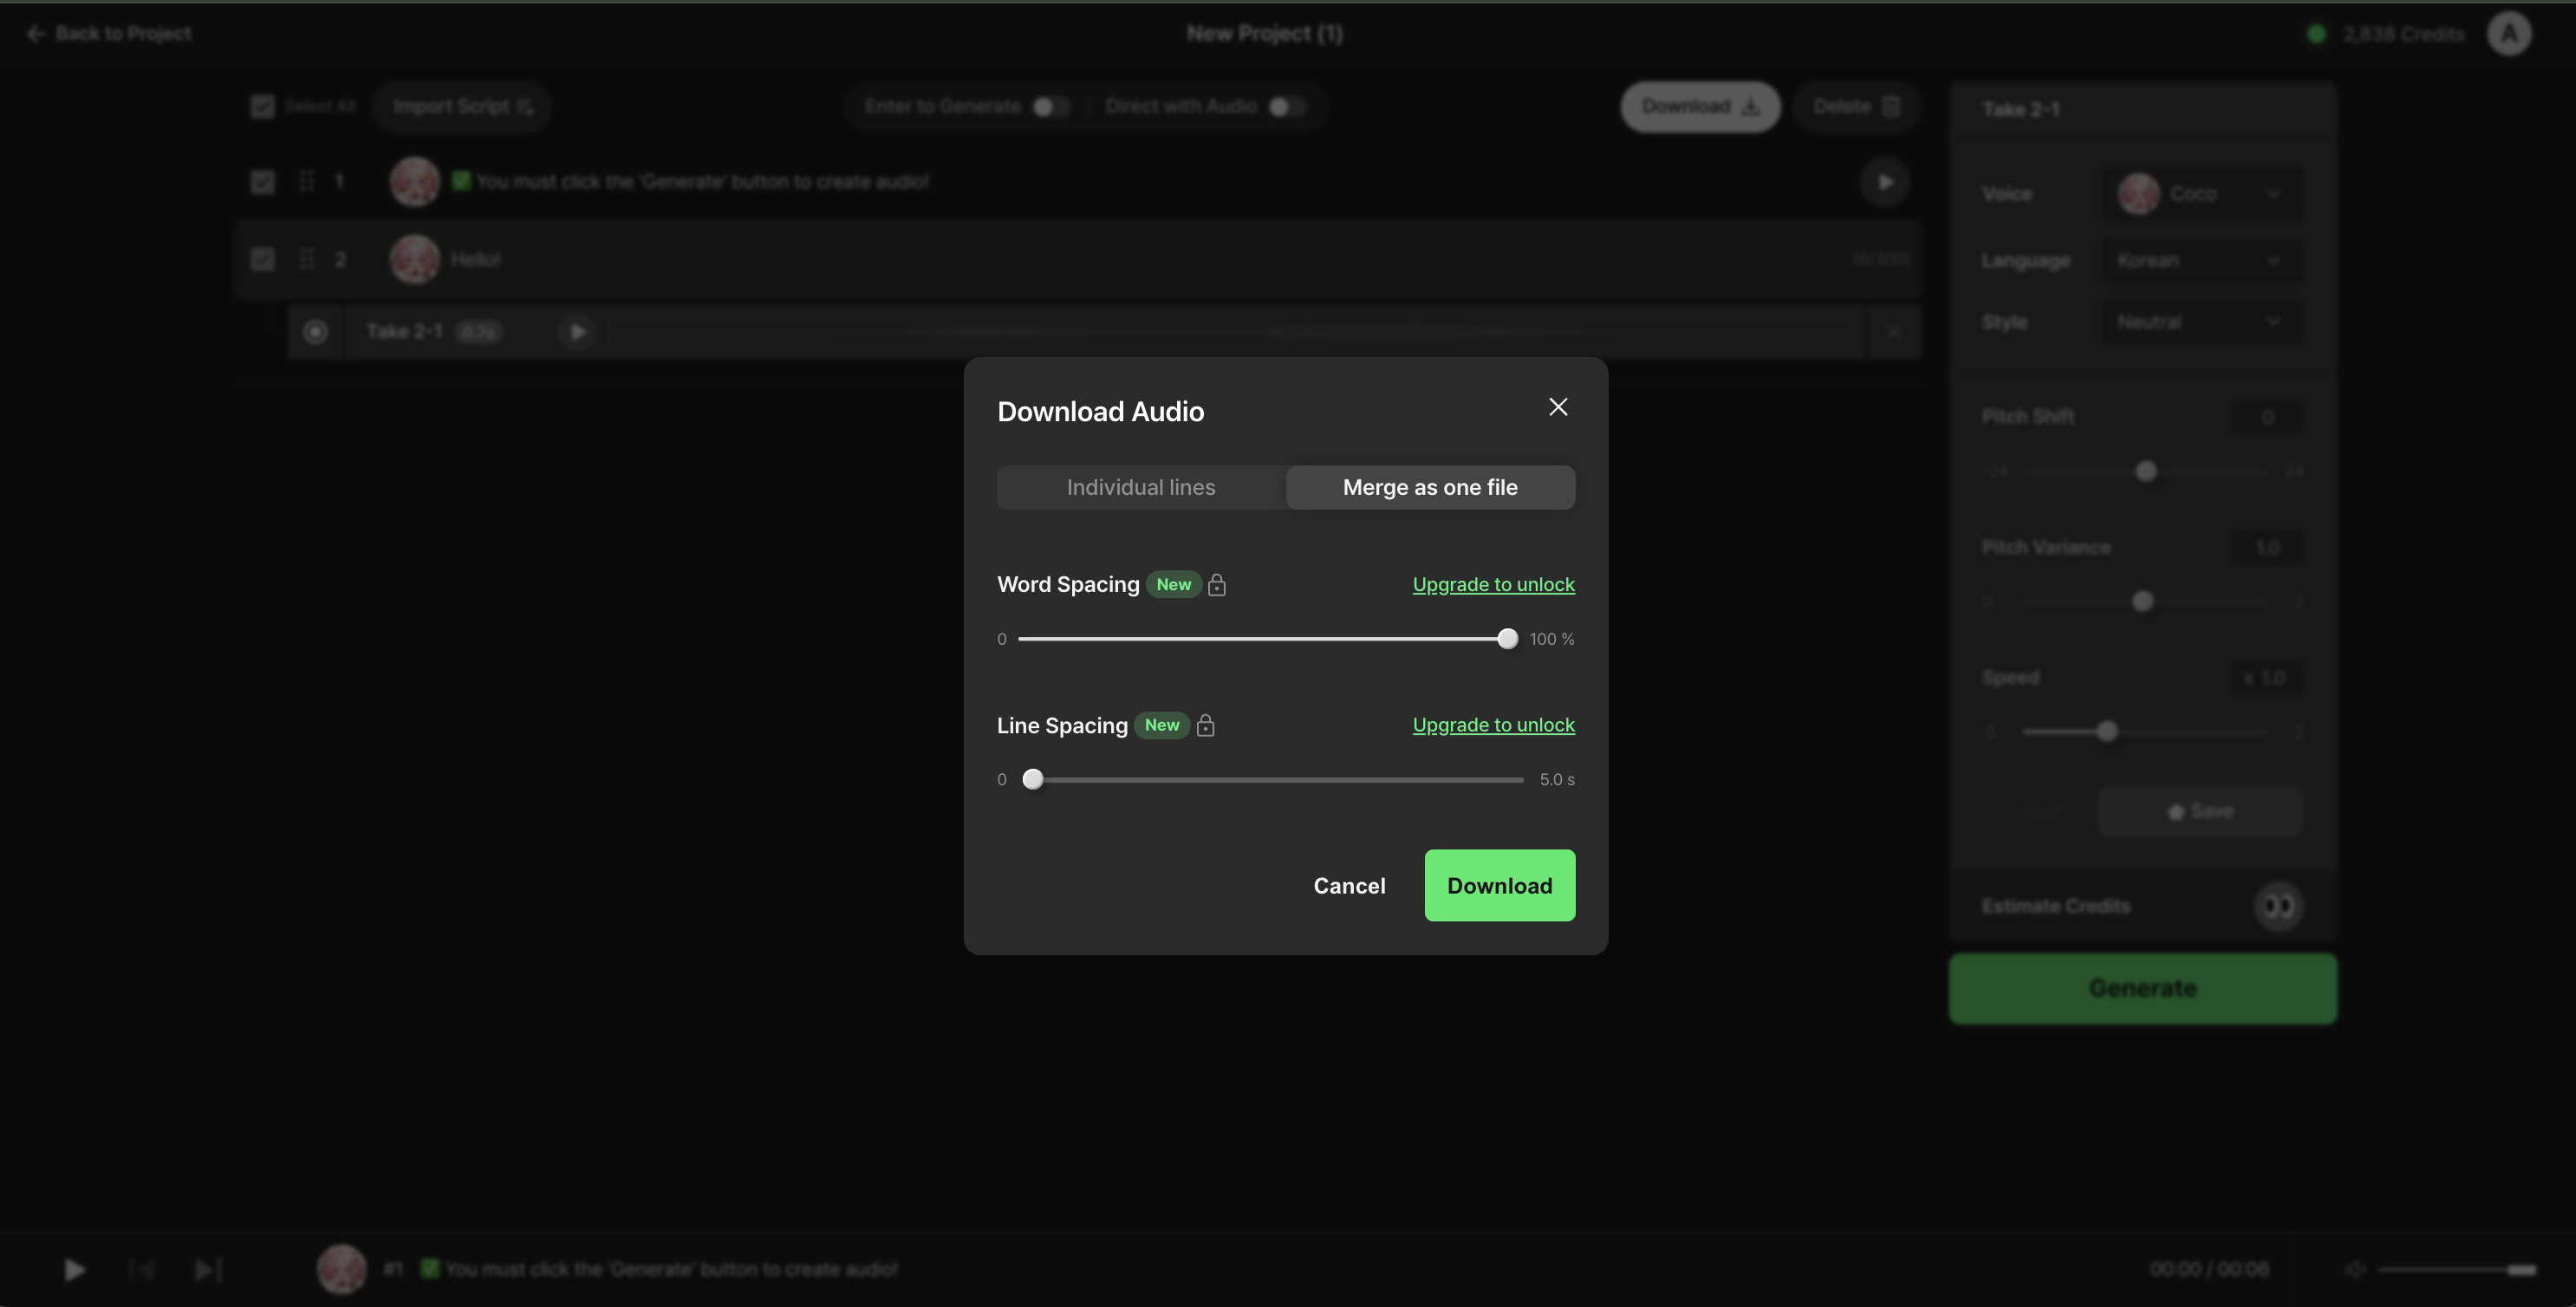Play from the bottom player bar
Screen dimensions: 2576x1307
74,1269
